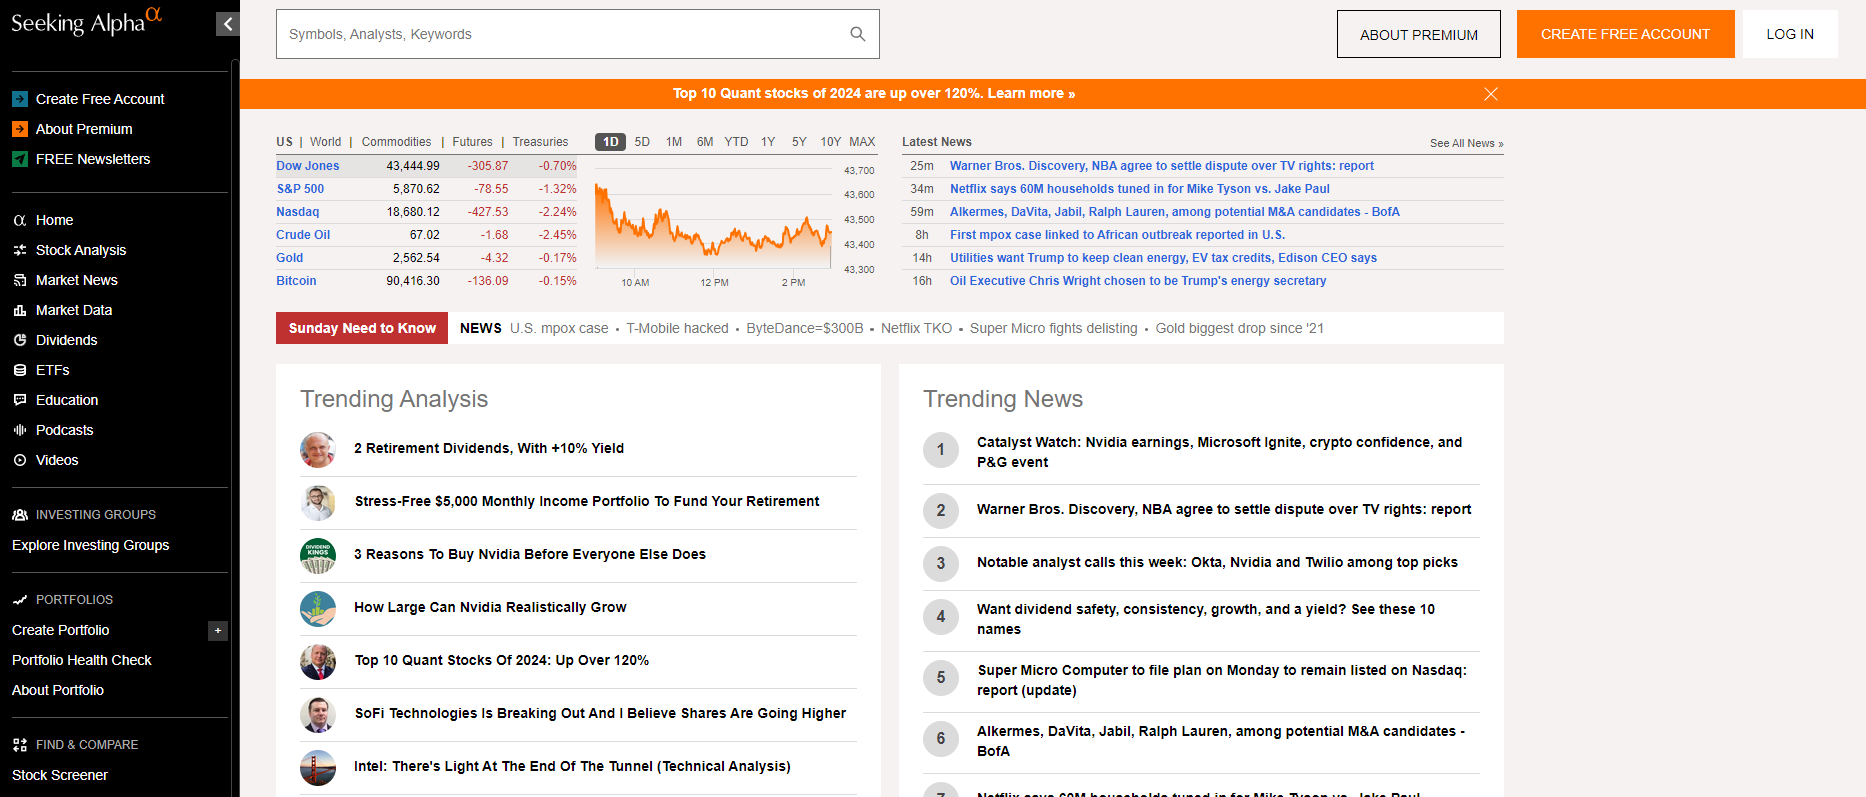This screenshot has height=797, width=1866.
Task: Click the FREE Newsletters sidebar icon
Action: click(20, 159)
